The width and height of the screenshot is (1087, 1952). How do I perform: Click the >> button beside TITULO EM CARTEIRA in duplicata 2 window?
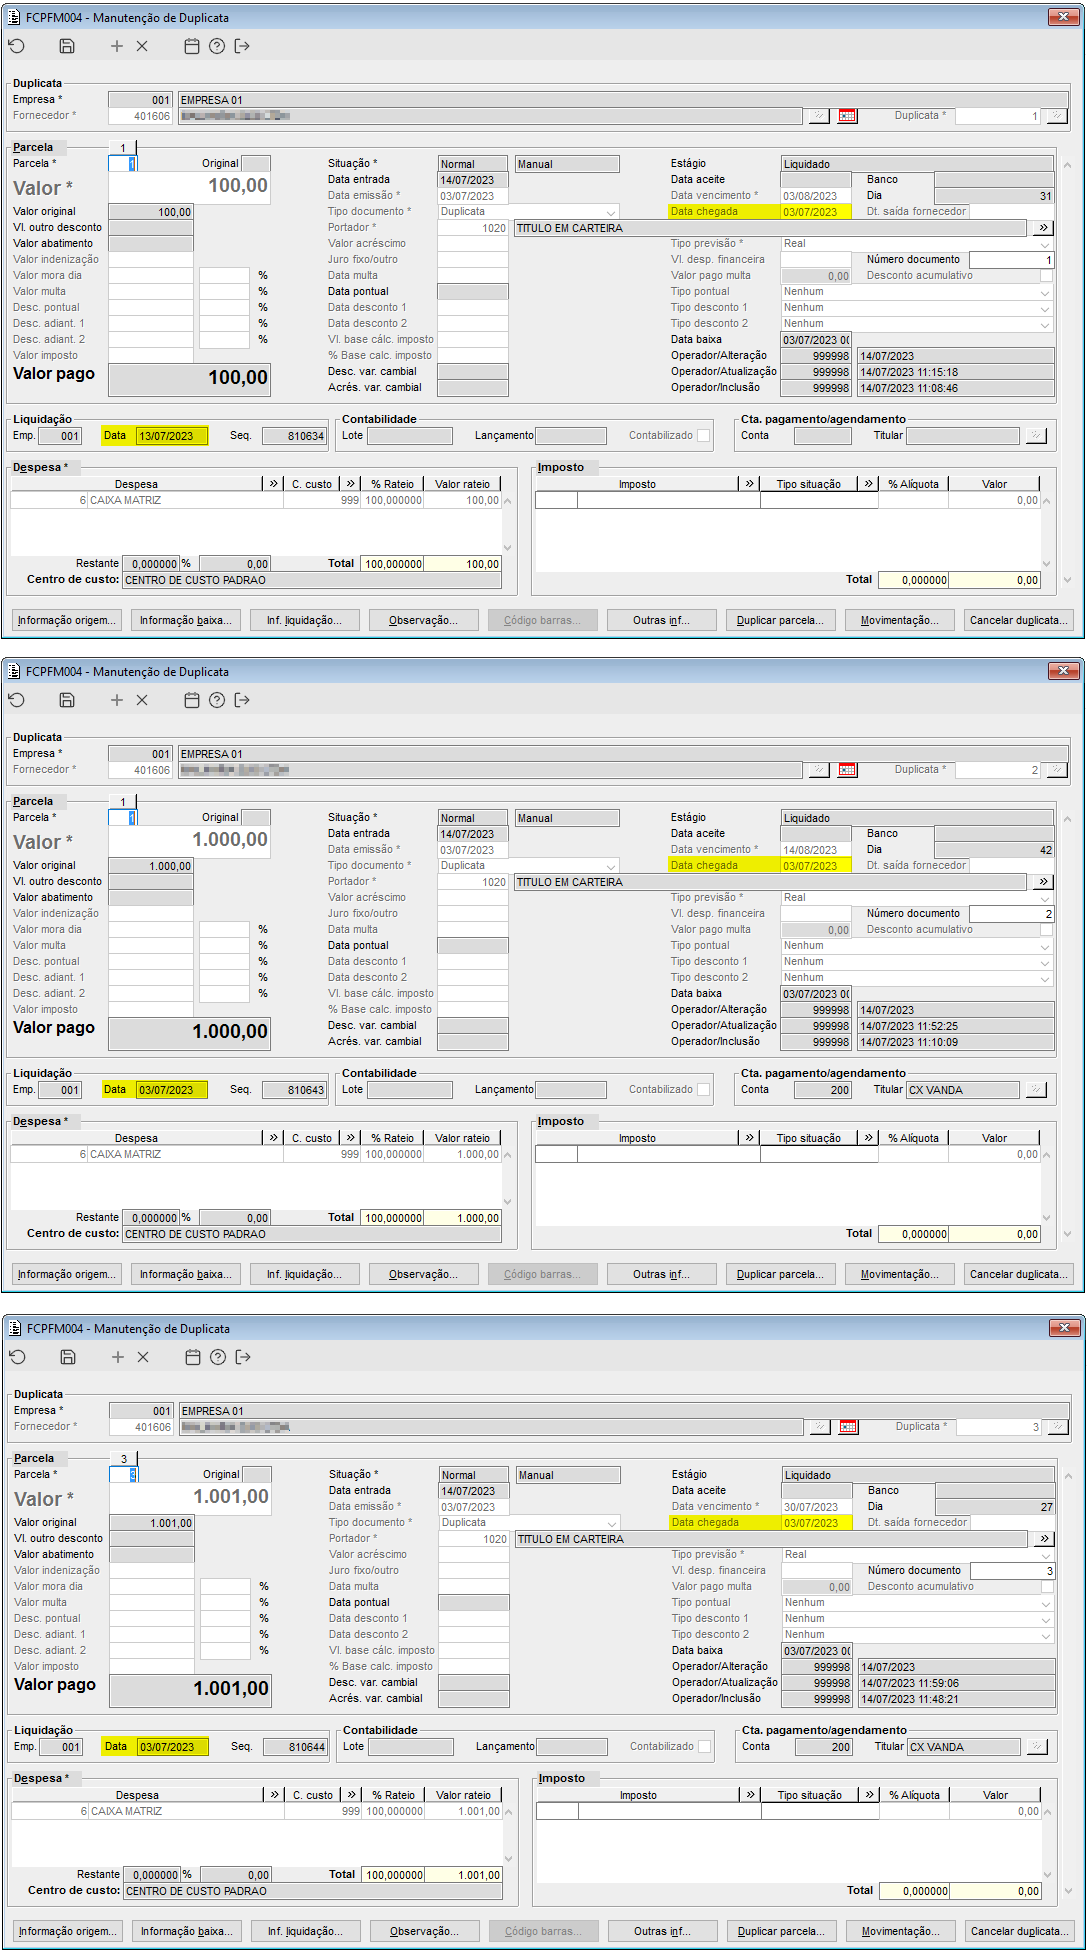coord(1043,882)
